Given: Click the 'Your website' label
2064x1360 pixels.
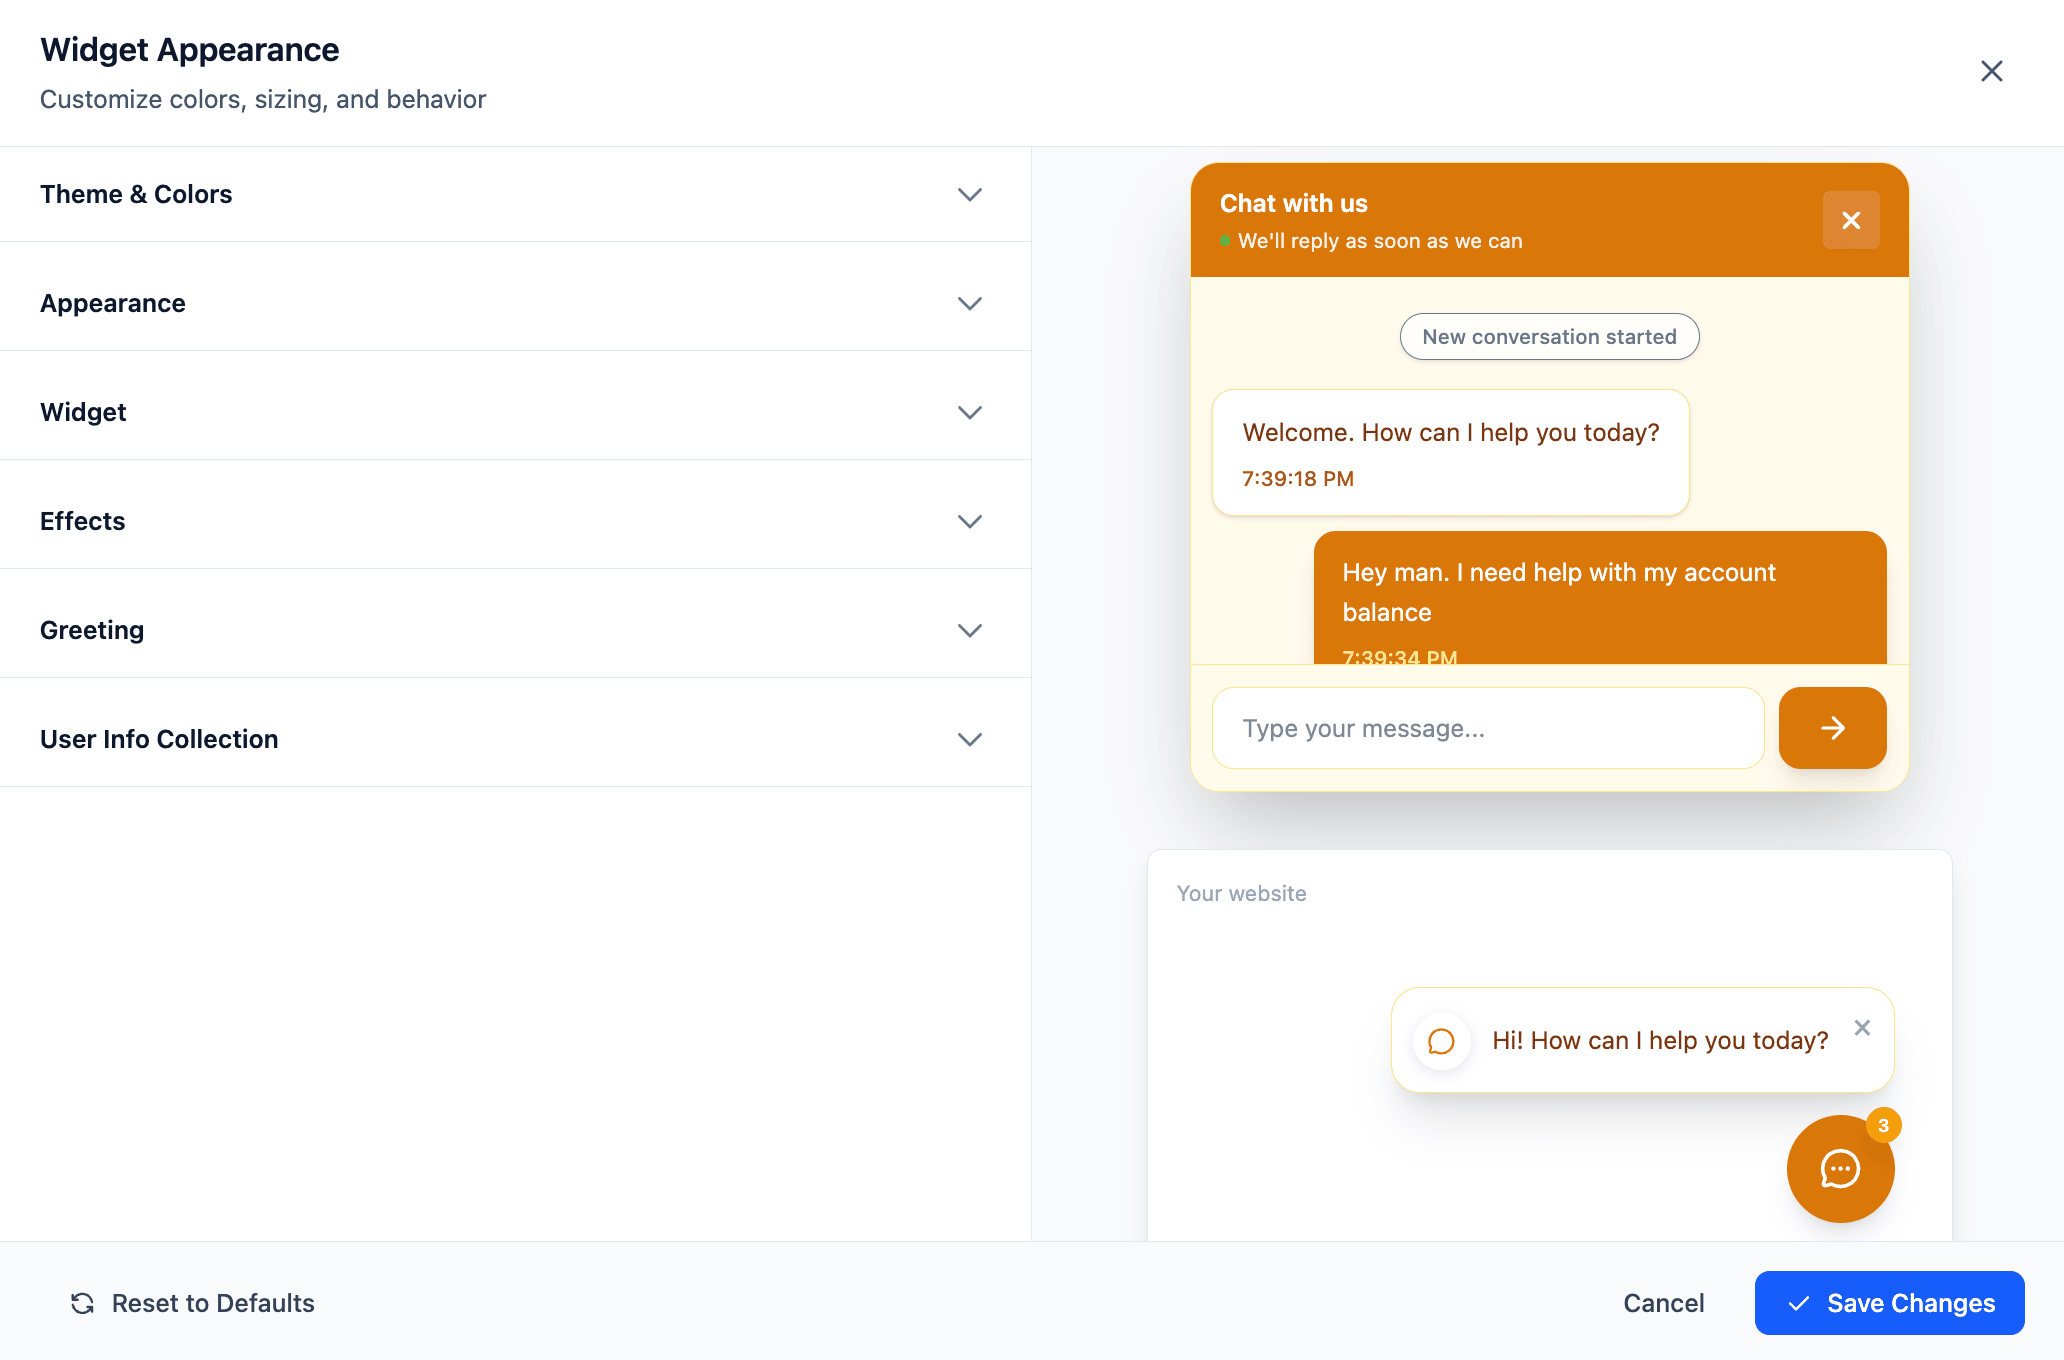Looking at the screenshot, I should (x=1241, y=894).
